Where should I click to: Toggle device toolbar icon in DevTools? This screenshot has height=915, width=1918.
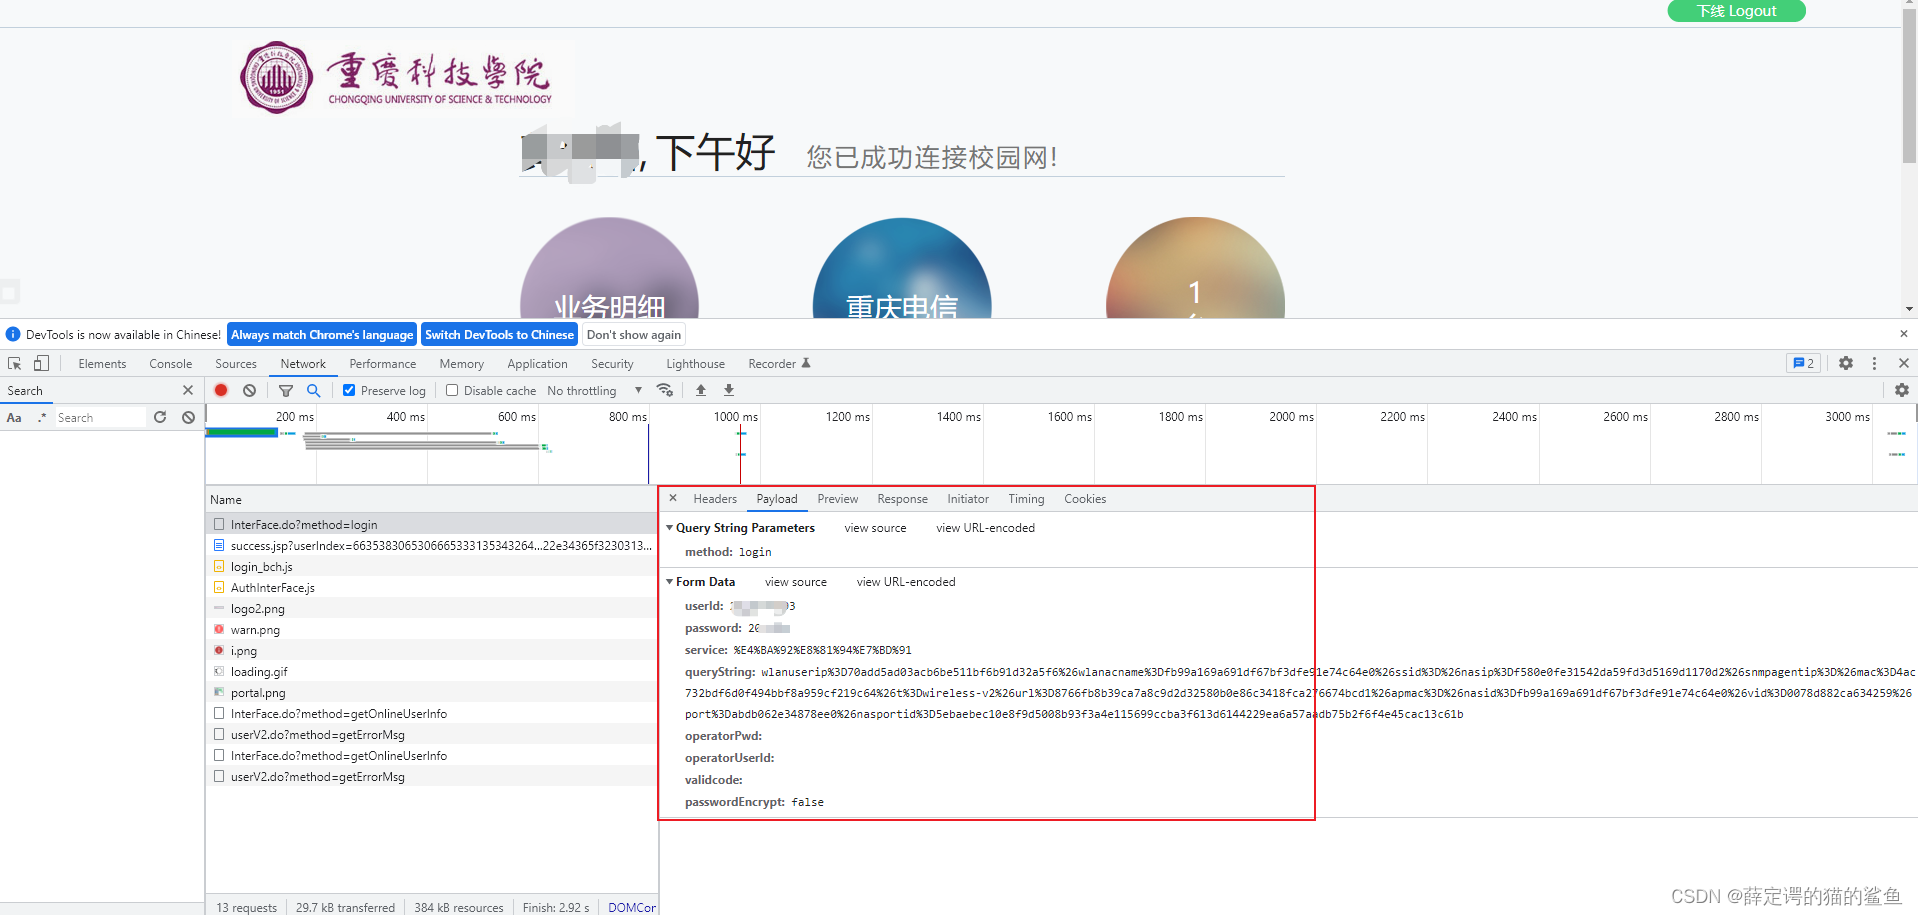[41, 363]
